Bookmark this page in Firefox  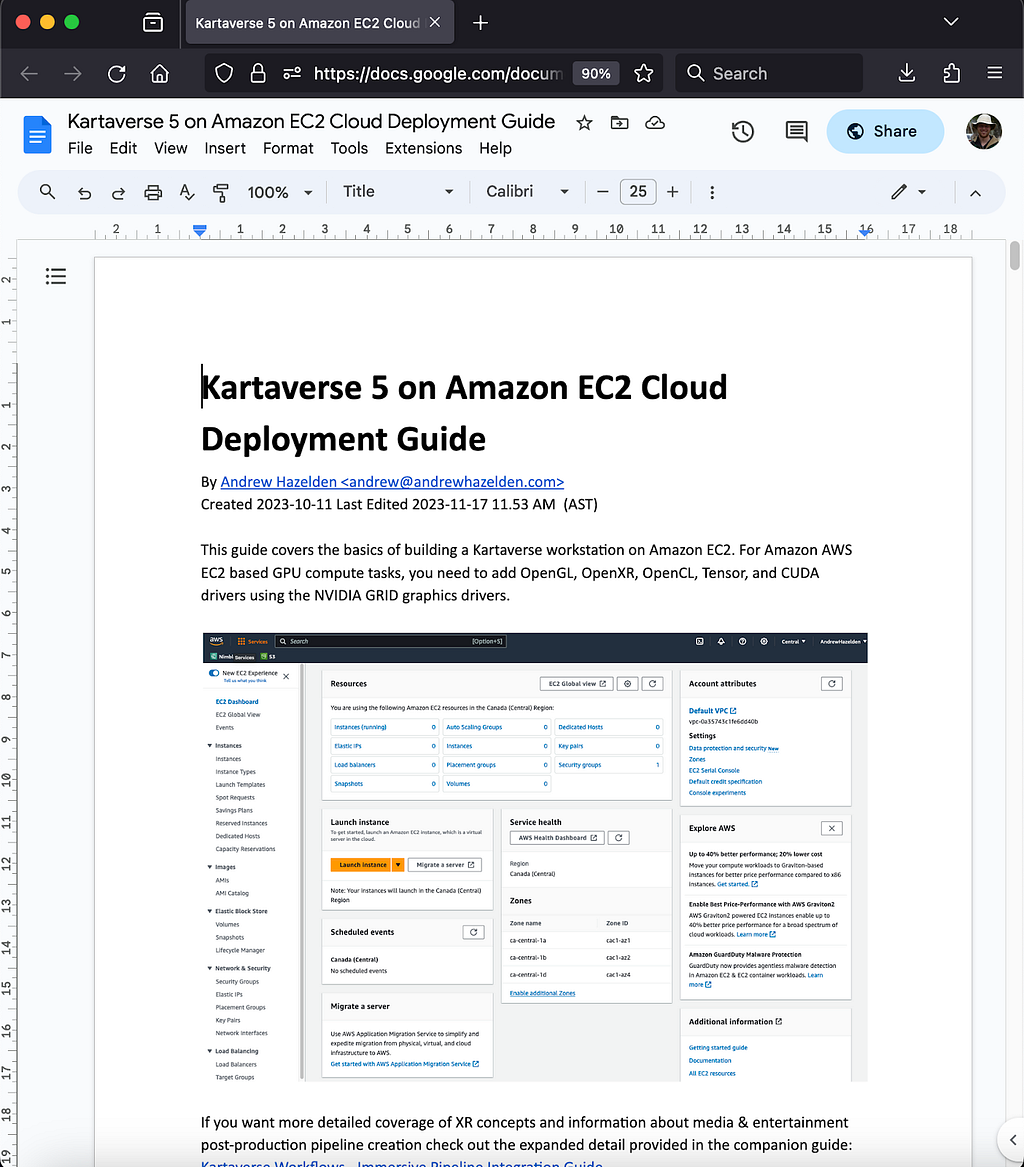click(x=644, y=73)
